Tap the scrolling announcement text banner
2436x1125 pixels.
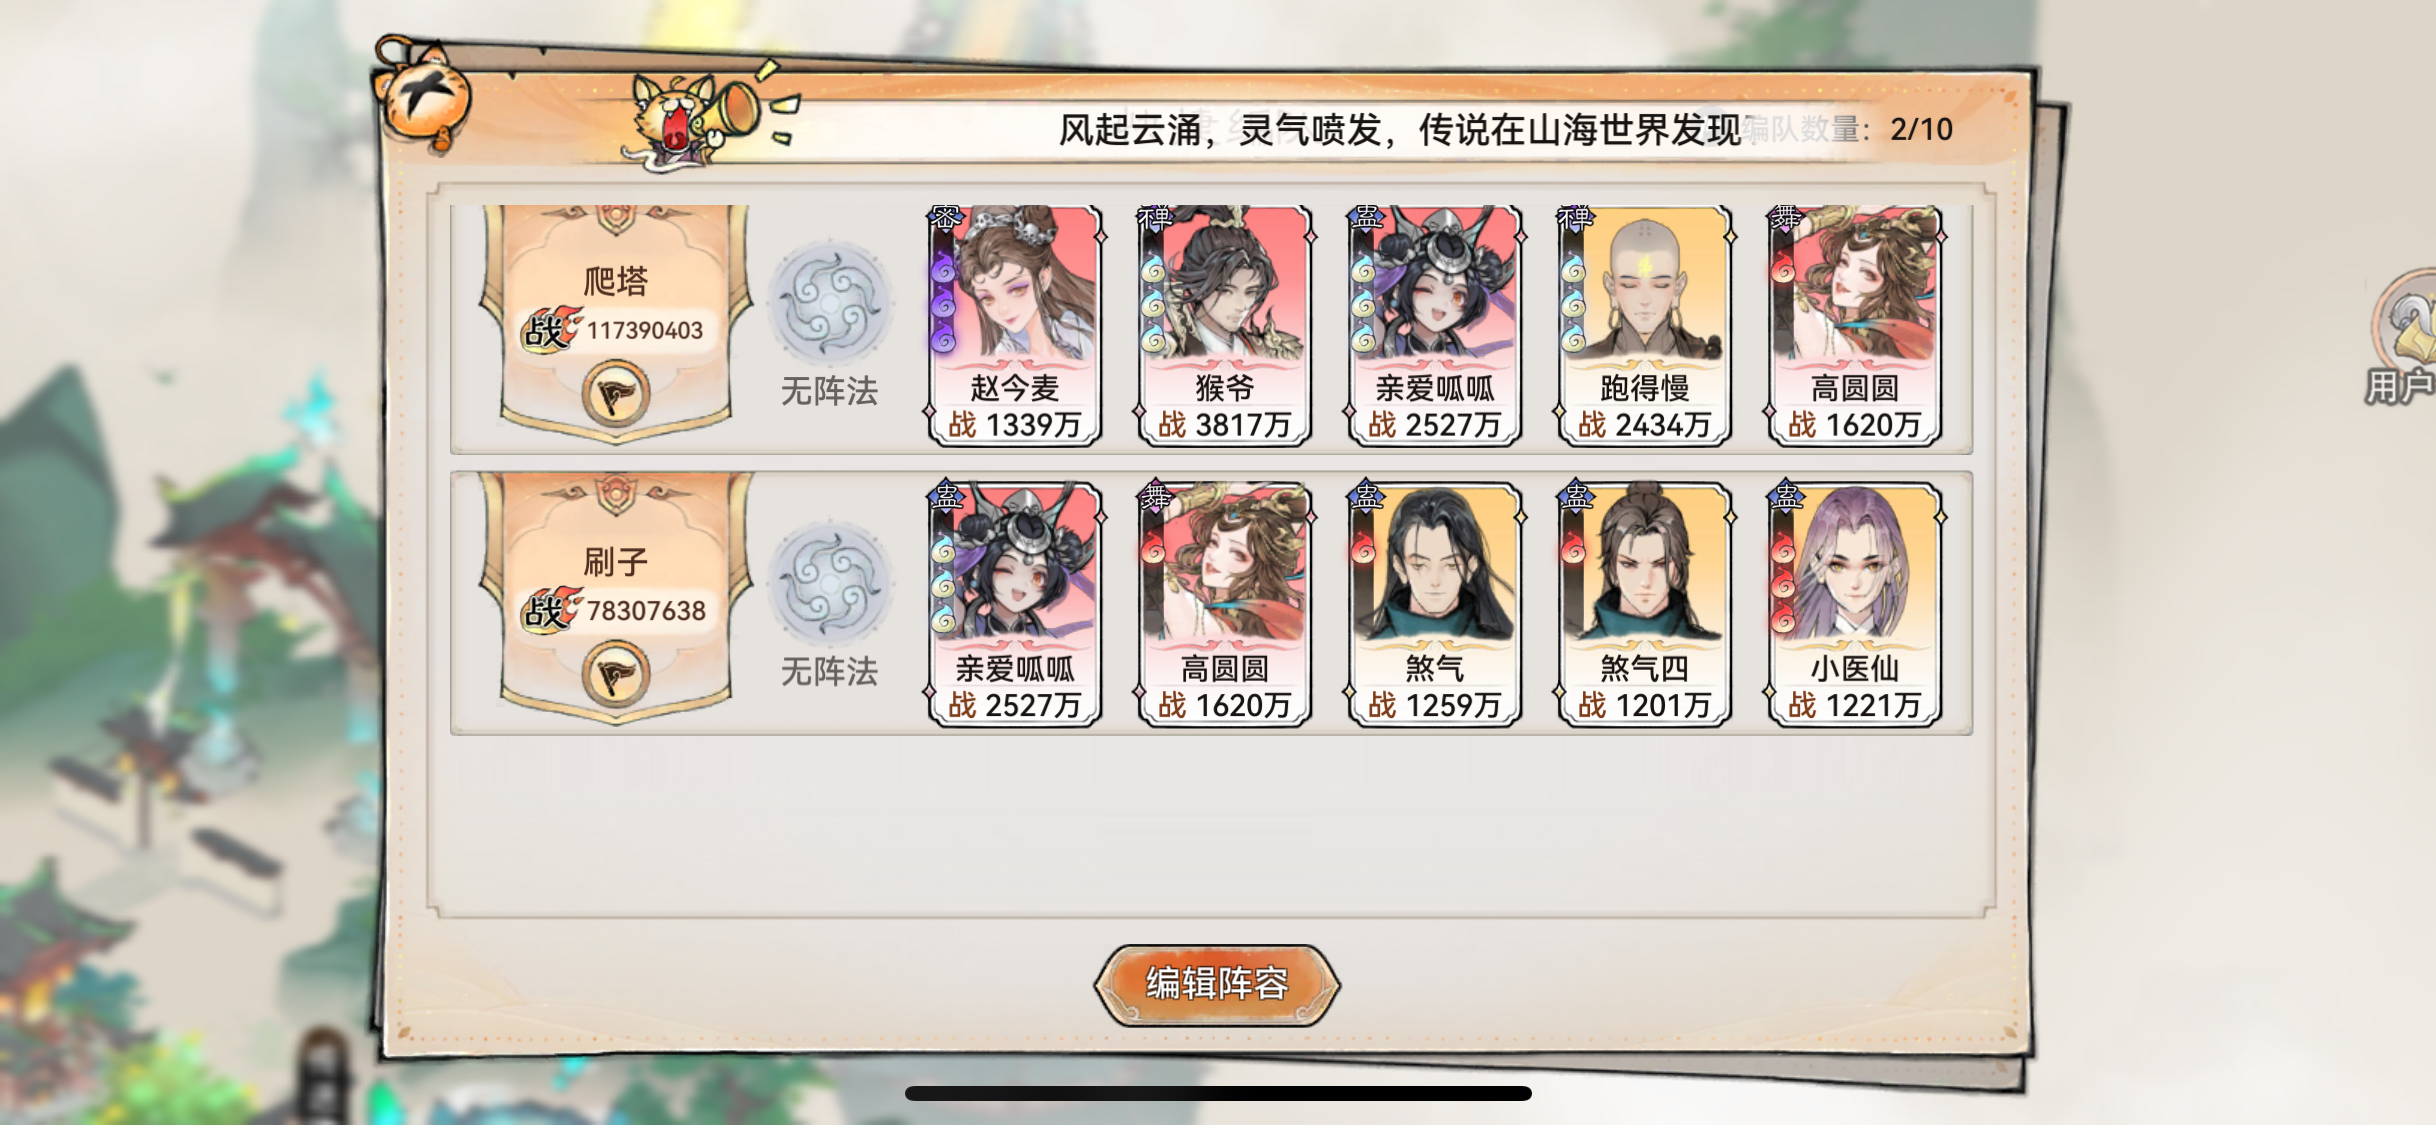[1400, 130]
